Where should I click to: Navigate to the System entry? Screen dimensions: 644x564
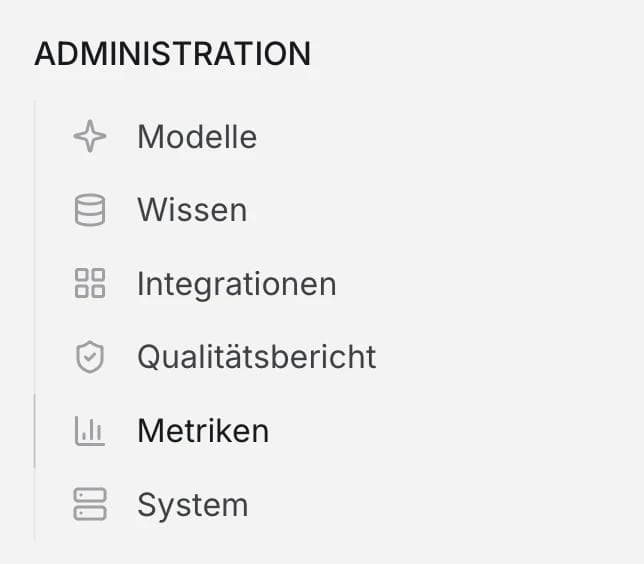click(x=192, y=505)
